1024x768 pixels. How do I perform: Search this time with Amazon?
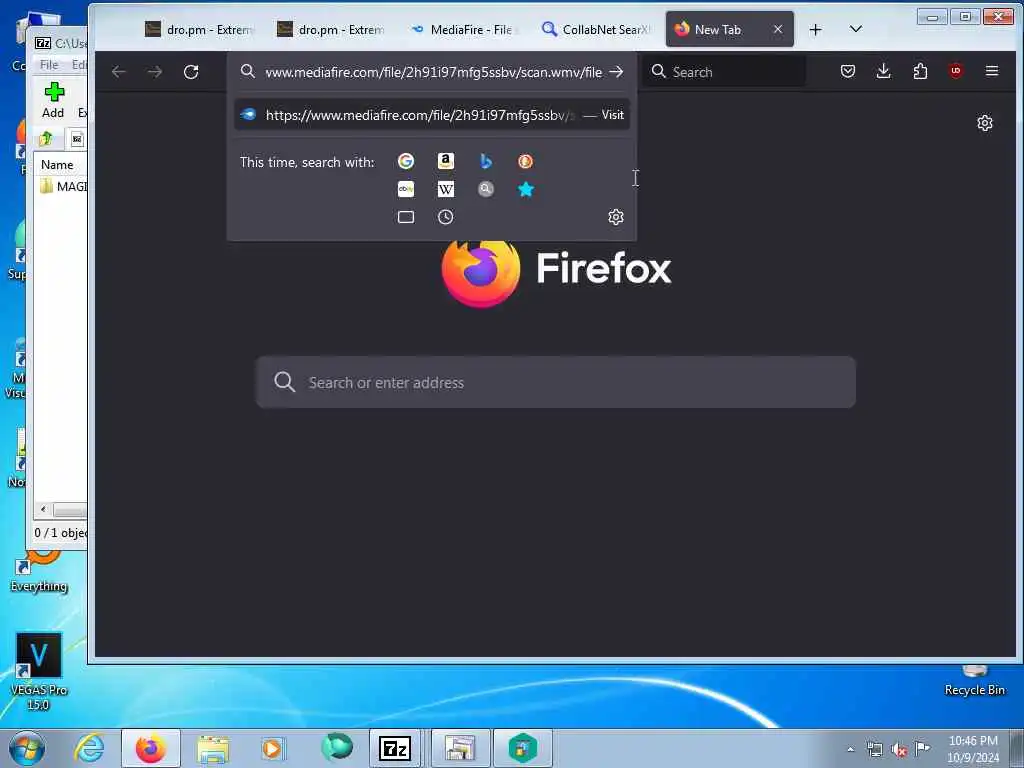click(445, 161)
